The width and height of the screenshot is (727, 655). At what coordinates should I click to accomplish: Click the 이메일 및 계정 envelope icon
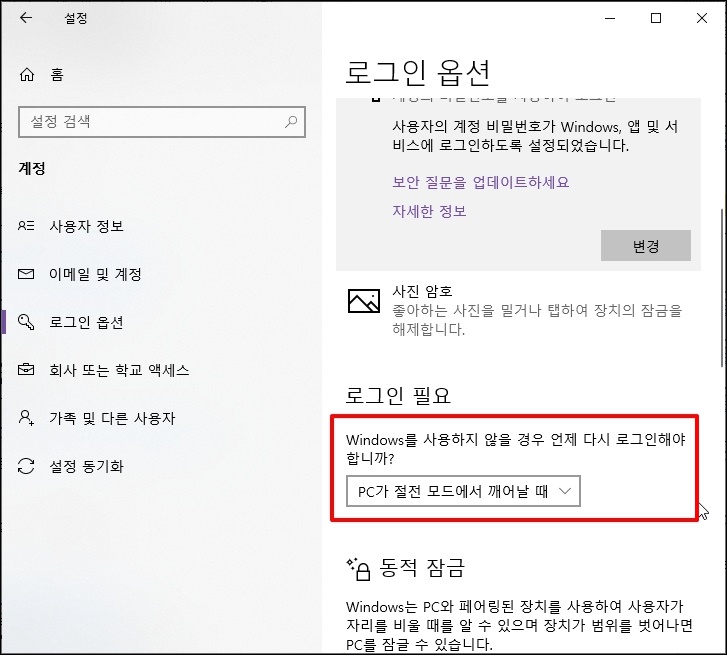click(x=26, y=274)
